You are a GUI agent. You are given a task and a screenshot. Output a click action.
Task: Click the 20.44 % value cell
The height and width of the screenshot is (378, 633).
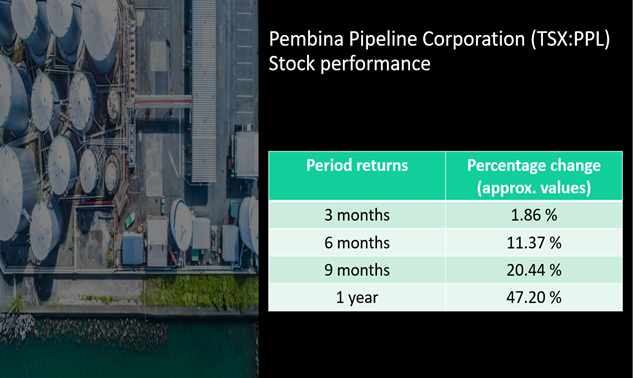(x=534, y=270)
